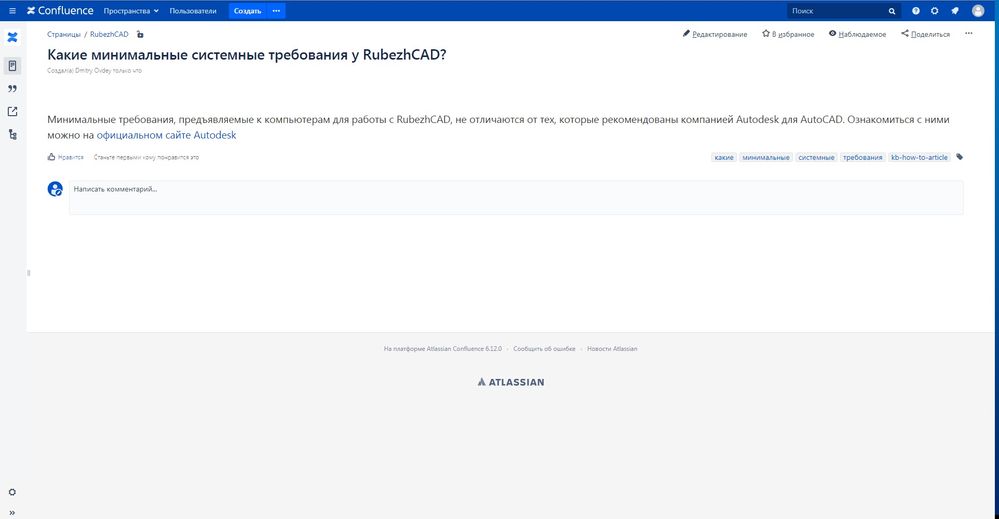Click the Создать button
Screen dimensions: 999x519
248,11
